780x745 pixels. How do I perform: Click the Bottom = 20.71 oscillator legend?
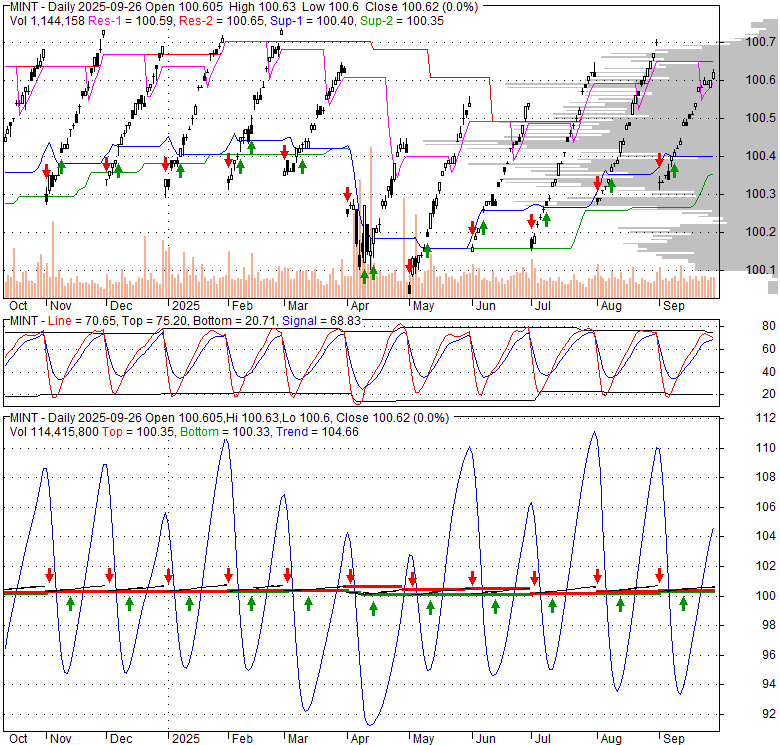235,321
